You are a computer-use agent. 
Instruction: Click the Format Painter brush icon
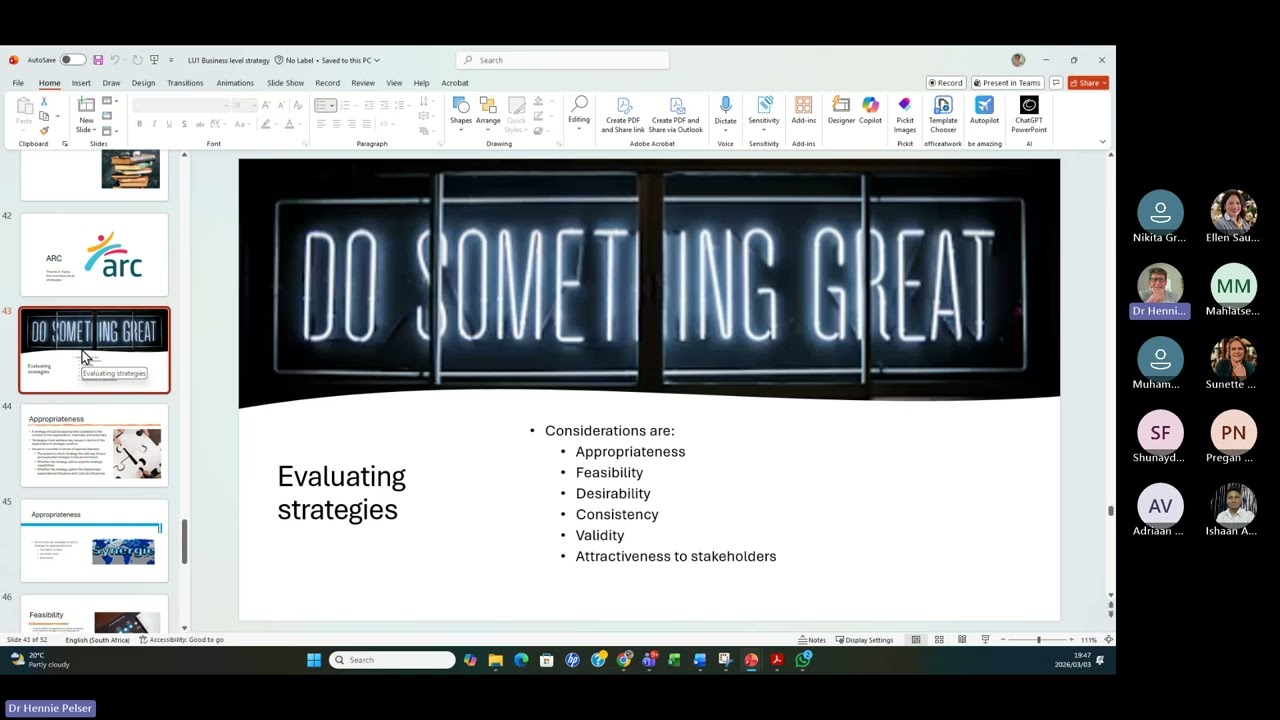pos(44,131)
